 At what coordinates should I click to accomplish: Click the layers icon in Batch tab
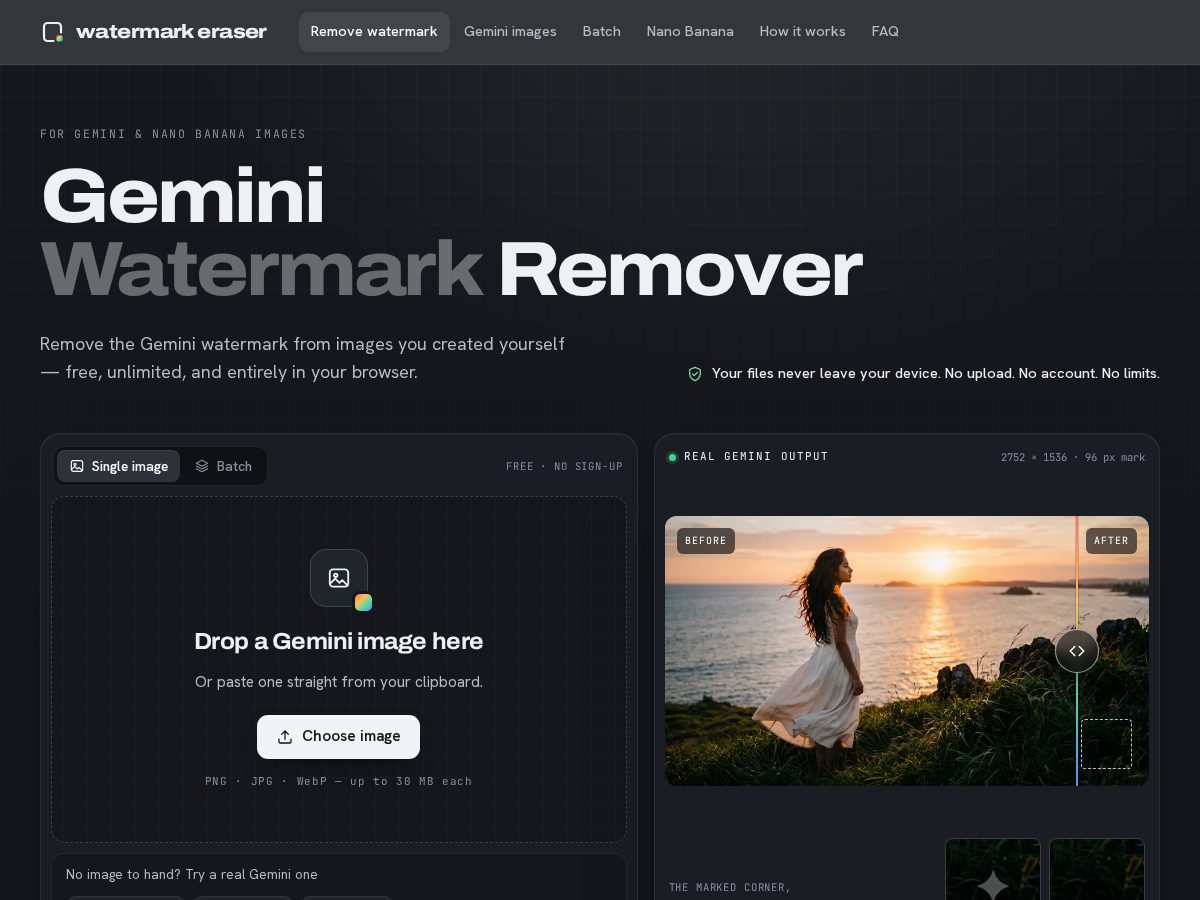point(202,466)
